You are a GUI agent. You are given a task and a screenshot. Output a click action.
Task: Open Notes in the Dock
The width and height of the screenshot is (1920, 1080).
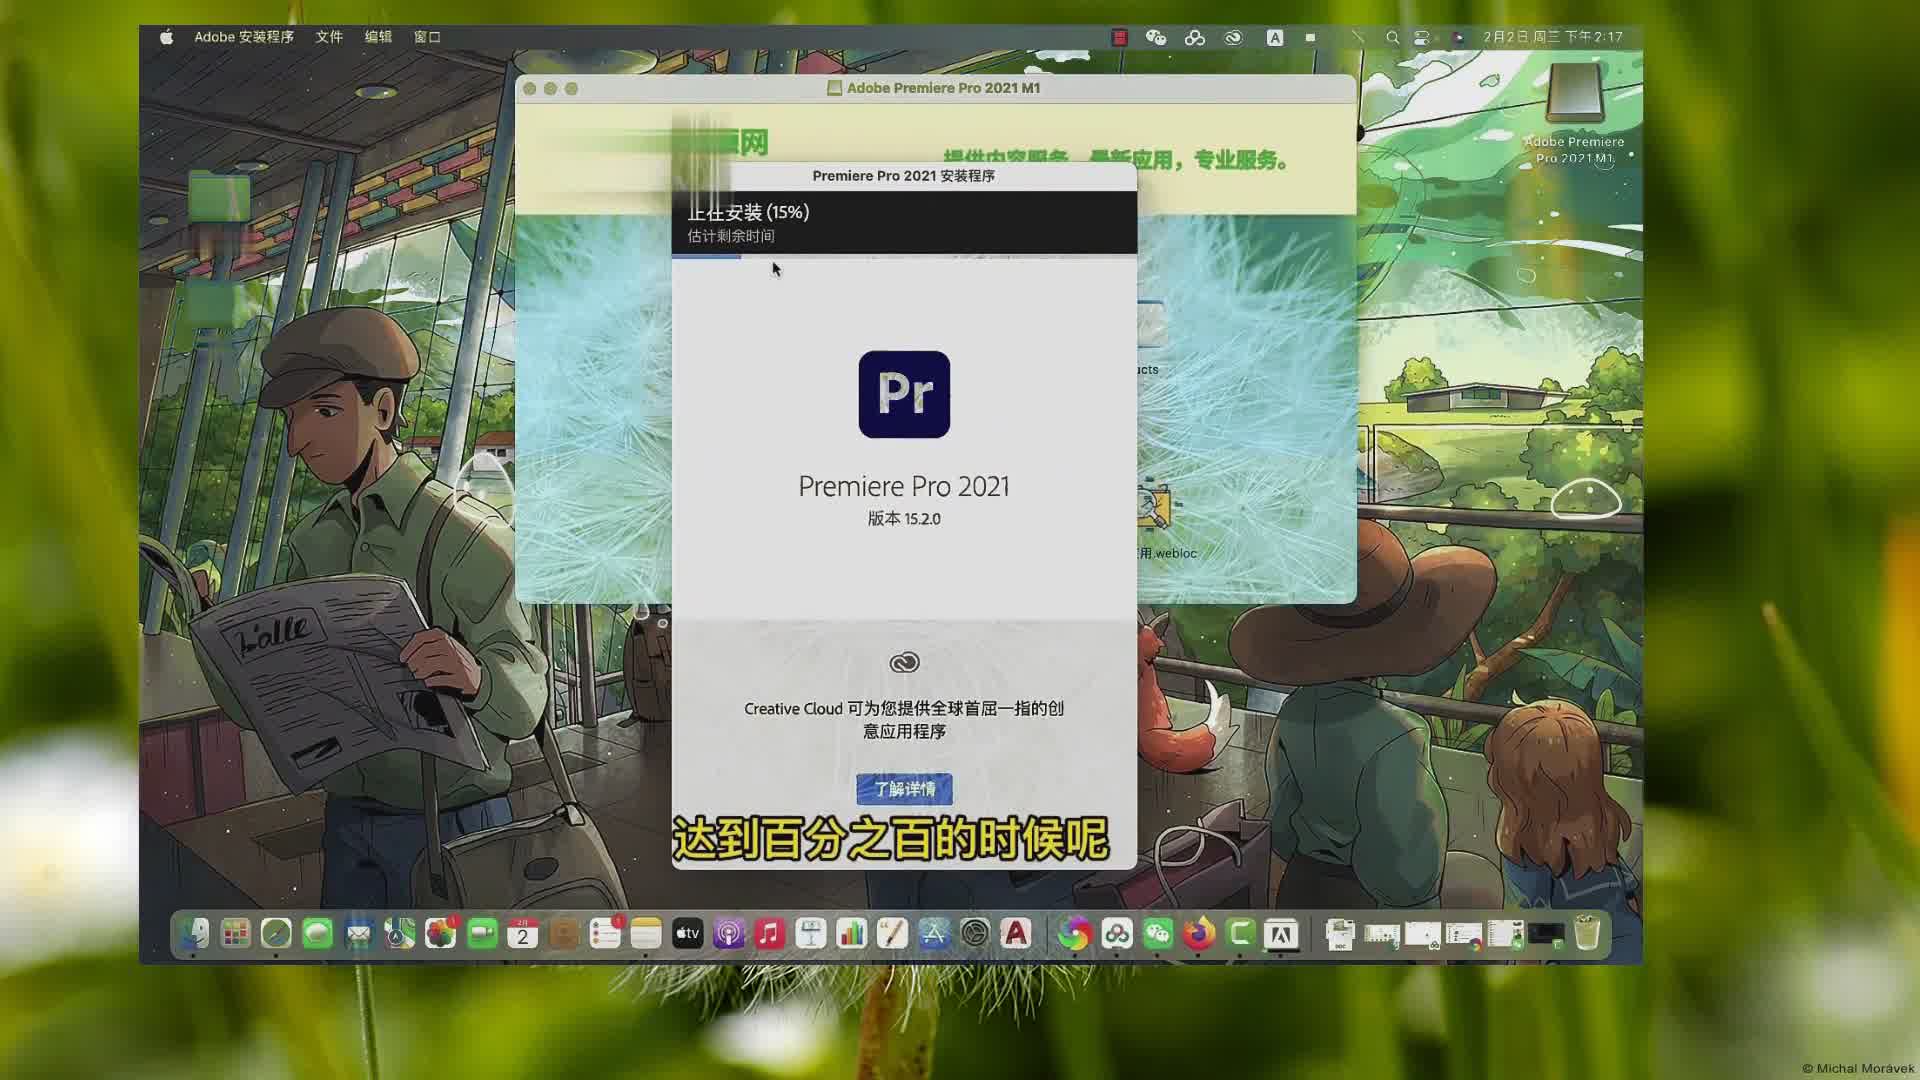pyautogui.click(x=646, y=934)
